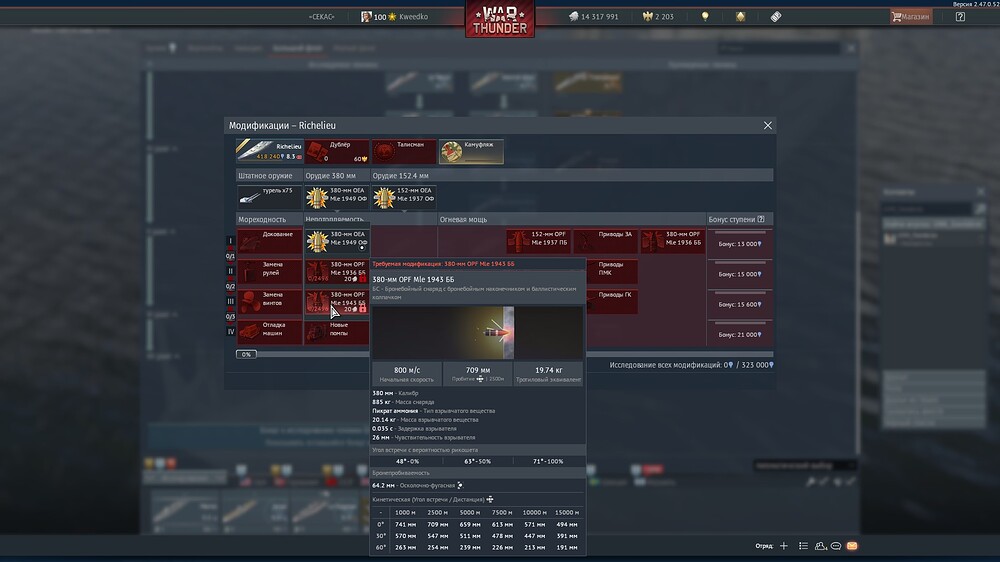Viewport: 1000px width, 562px height.
Task: Select 380-мм OPF Mle 1936 ББ firepower modification
Action: pos(673,241)
